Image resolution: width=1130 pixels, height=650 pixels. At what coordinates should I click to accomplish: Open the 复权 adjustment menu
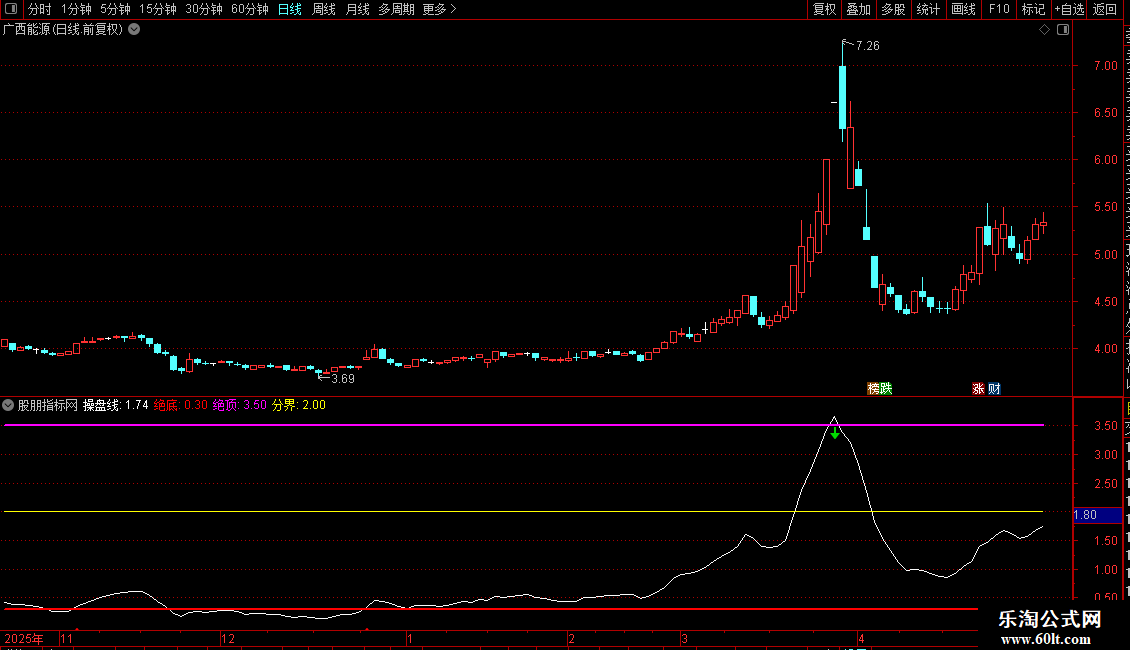coord(824,9)
